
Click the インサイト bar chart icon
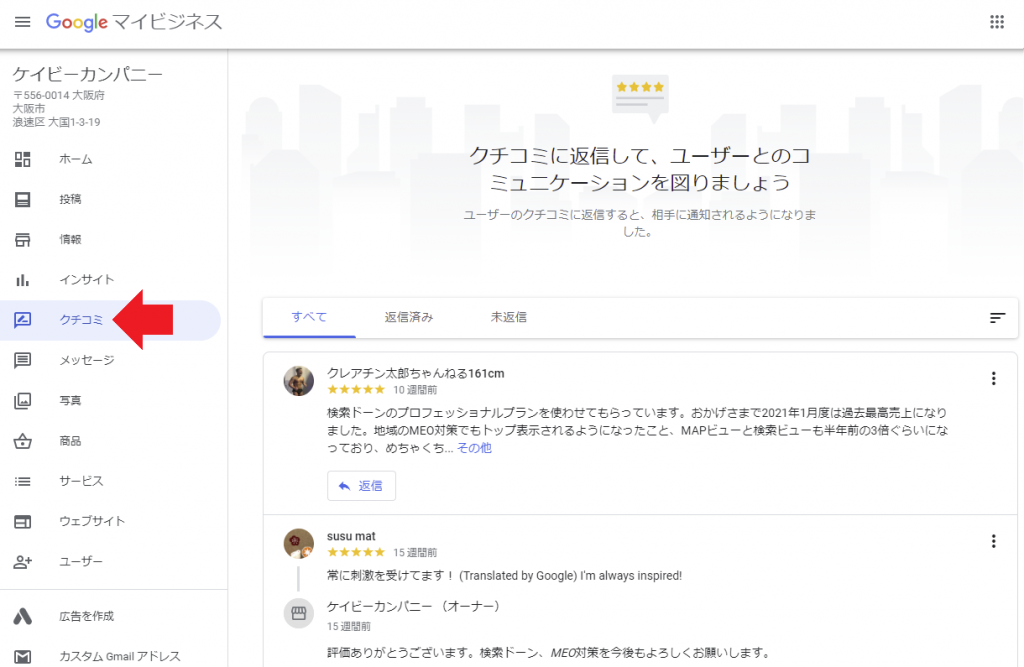[23, 280]
